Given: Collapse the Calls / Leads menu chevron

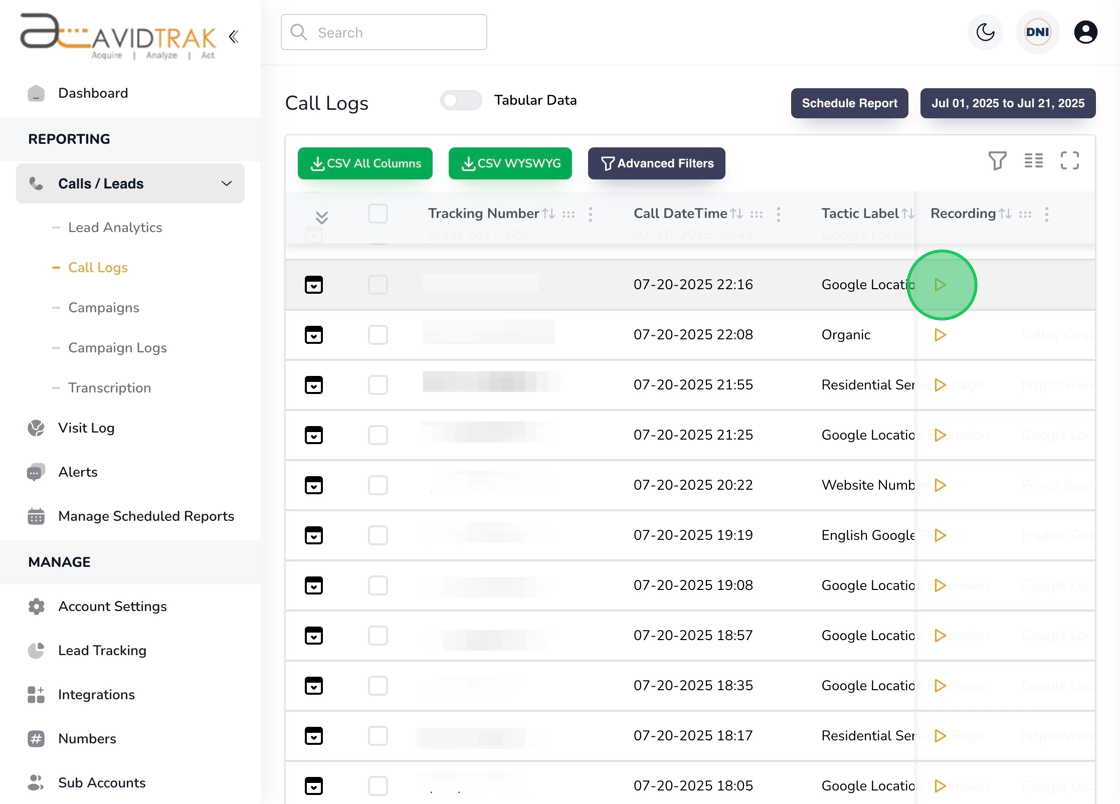Looking at the screenshot, I should coord(226,184).
